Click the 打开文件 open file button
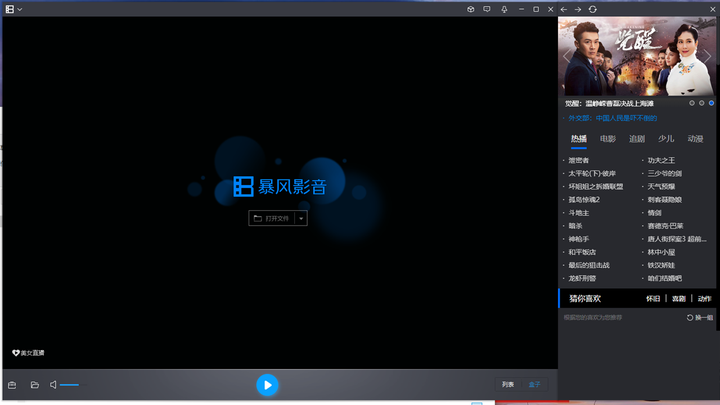This screenshot has width=720, height=405. [x=271, y=218]
